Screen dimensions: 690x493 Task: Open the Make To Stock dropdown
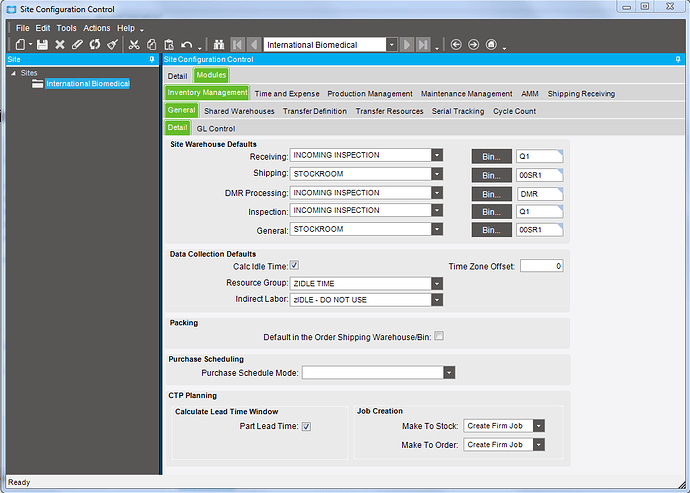pos(539,426)
